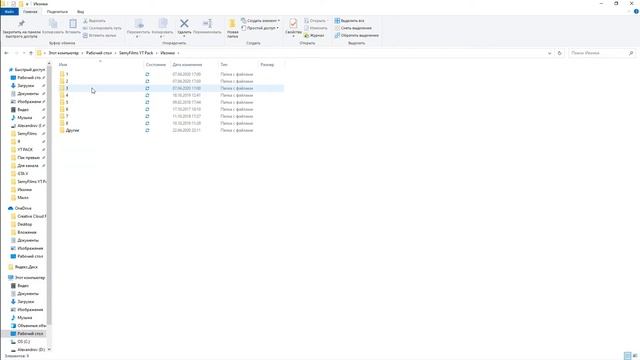Viewport: 640px width, 360px height.
Task: Click Выделить все (Select all)
Action: [349, 21]
